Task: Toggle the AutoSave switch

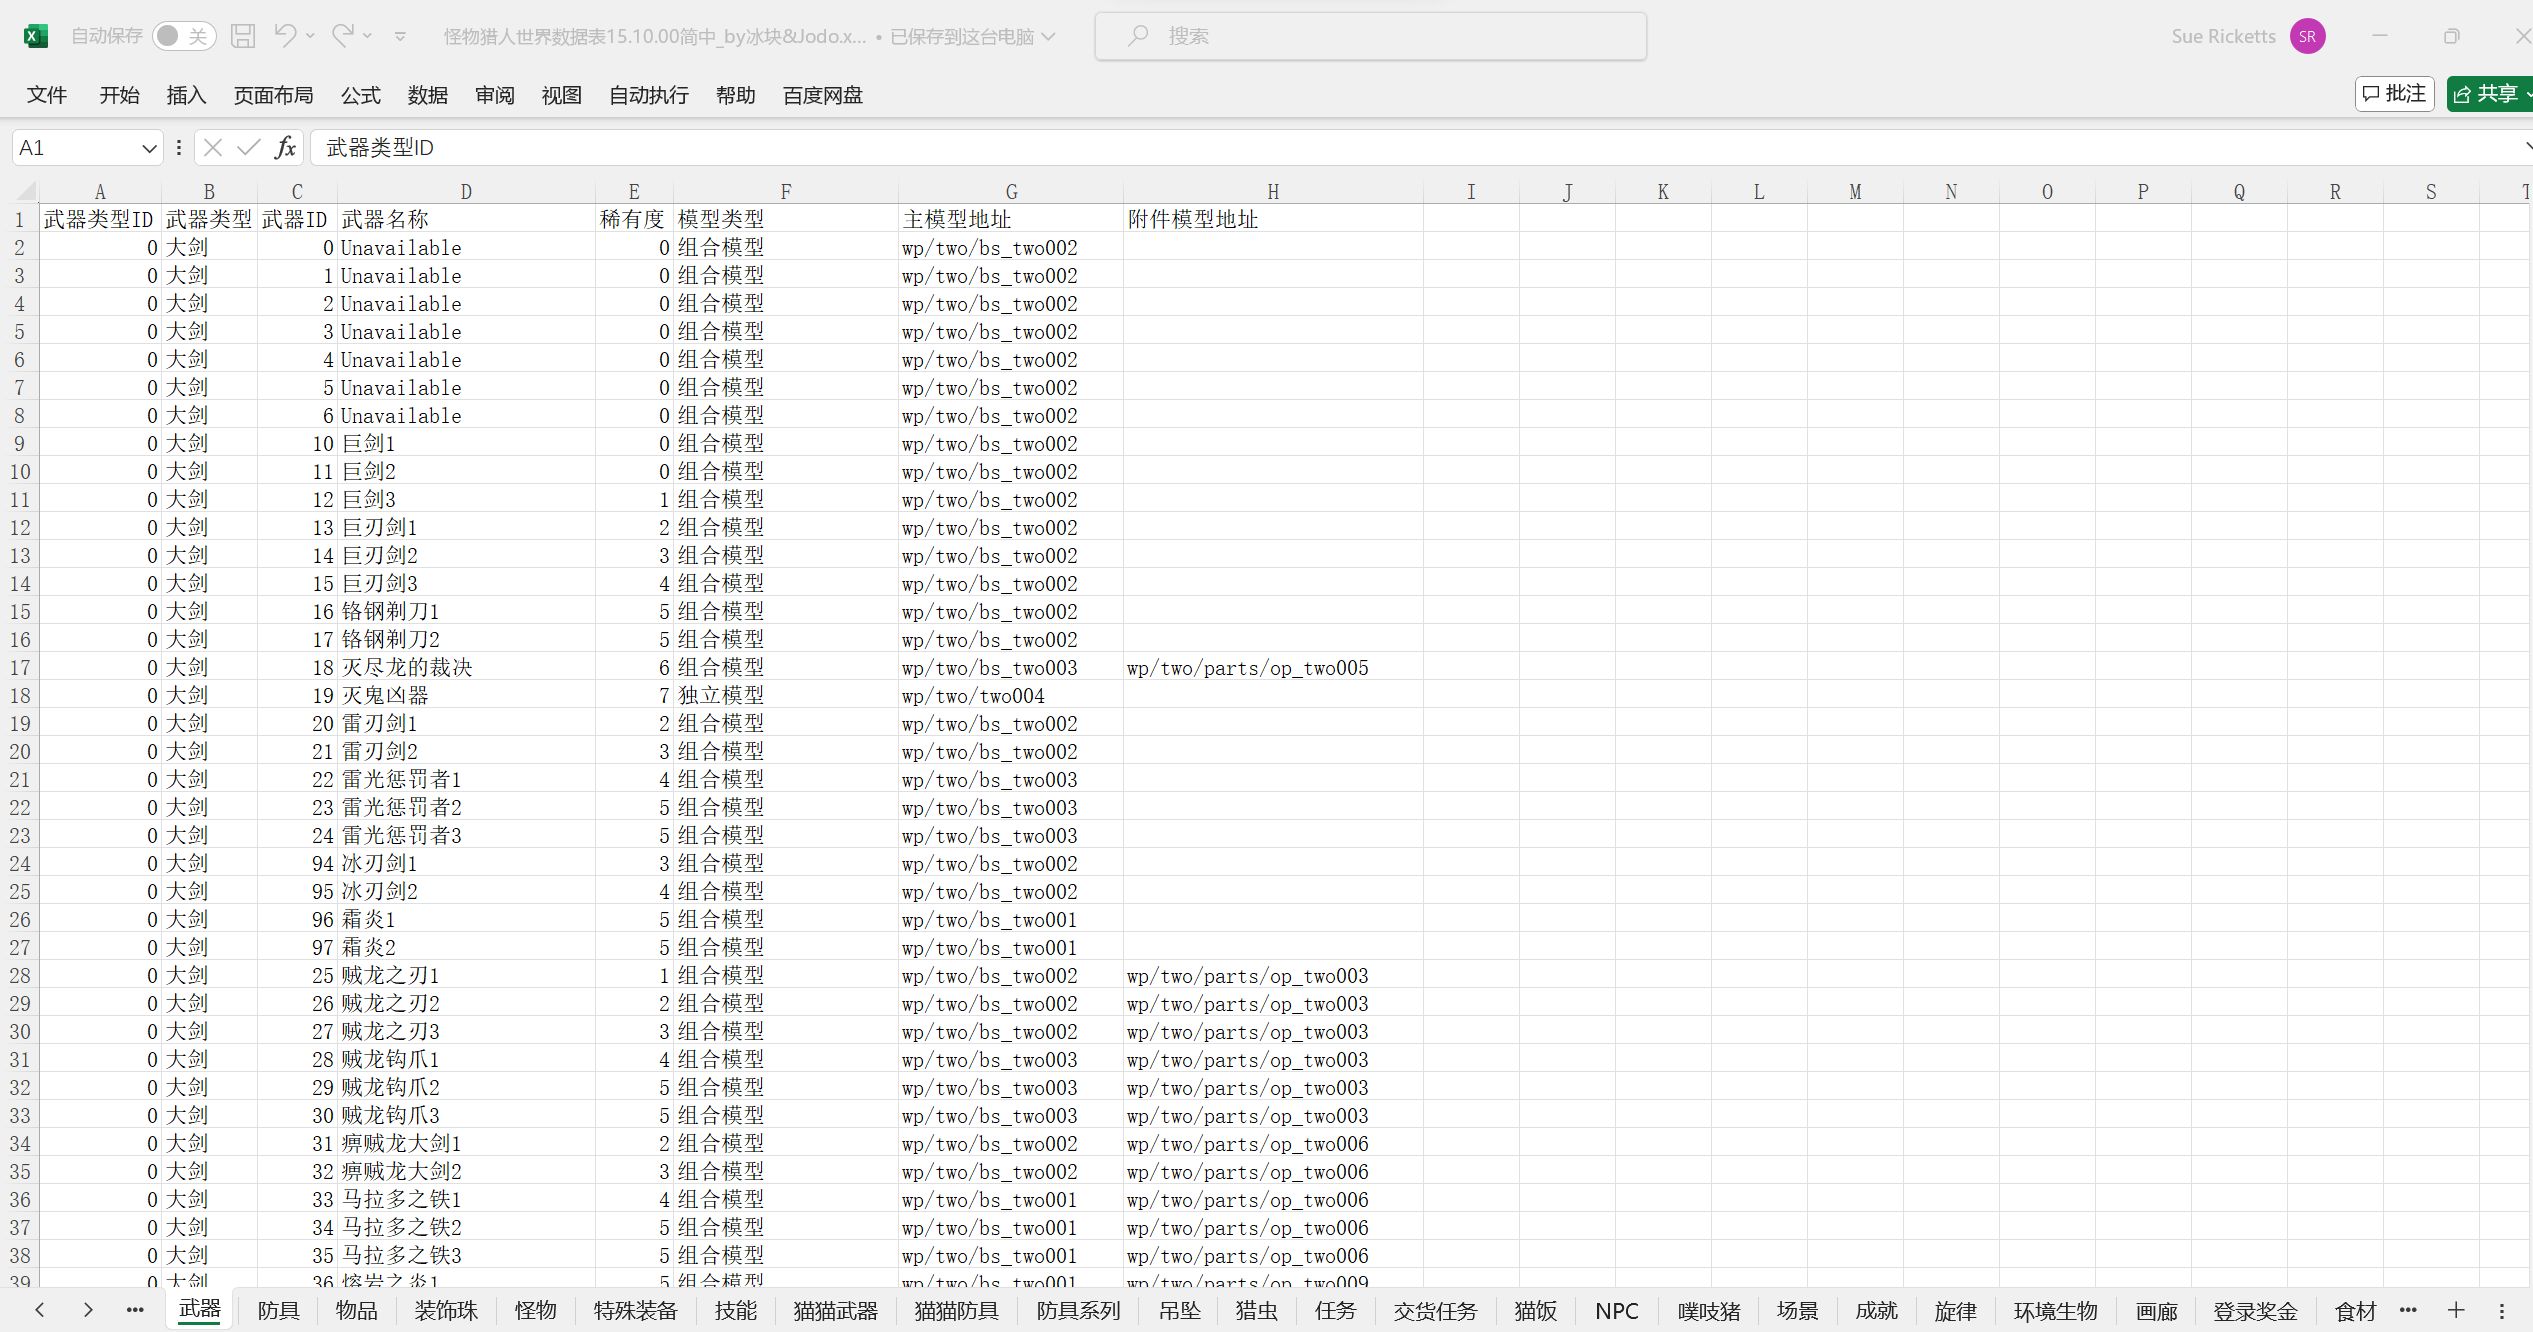Action: tap(184, 36)
